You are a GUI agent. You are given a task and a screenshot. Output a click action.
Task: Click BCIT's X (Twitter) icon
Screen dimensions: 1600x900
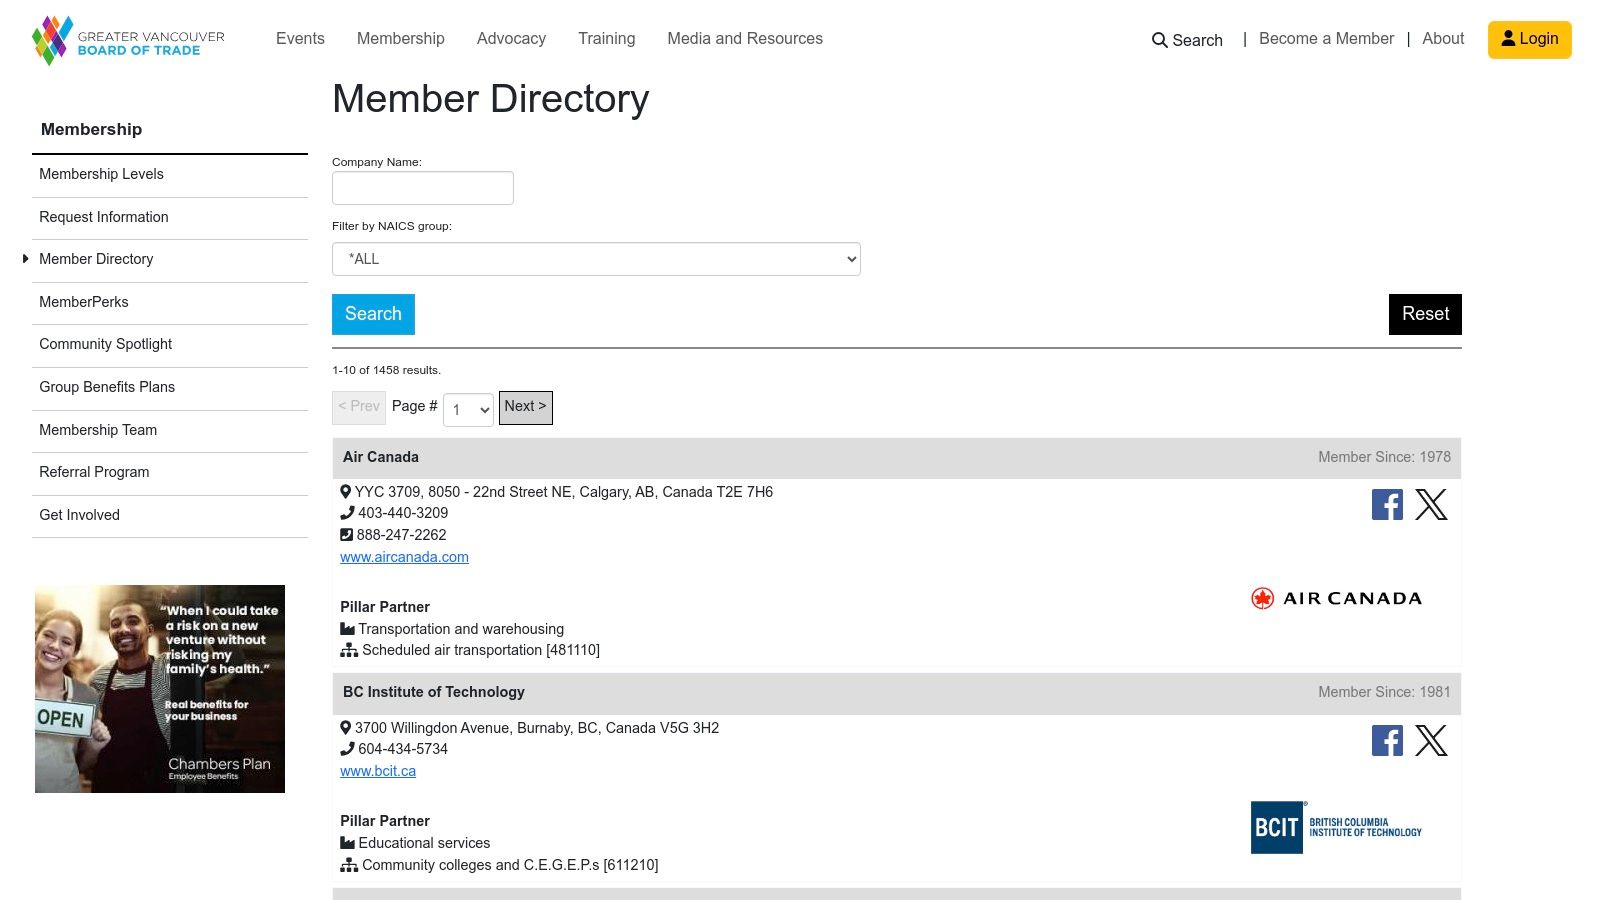pos(1432,741)
